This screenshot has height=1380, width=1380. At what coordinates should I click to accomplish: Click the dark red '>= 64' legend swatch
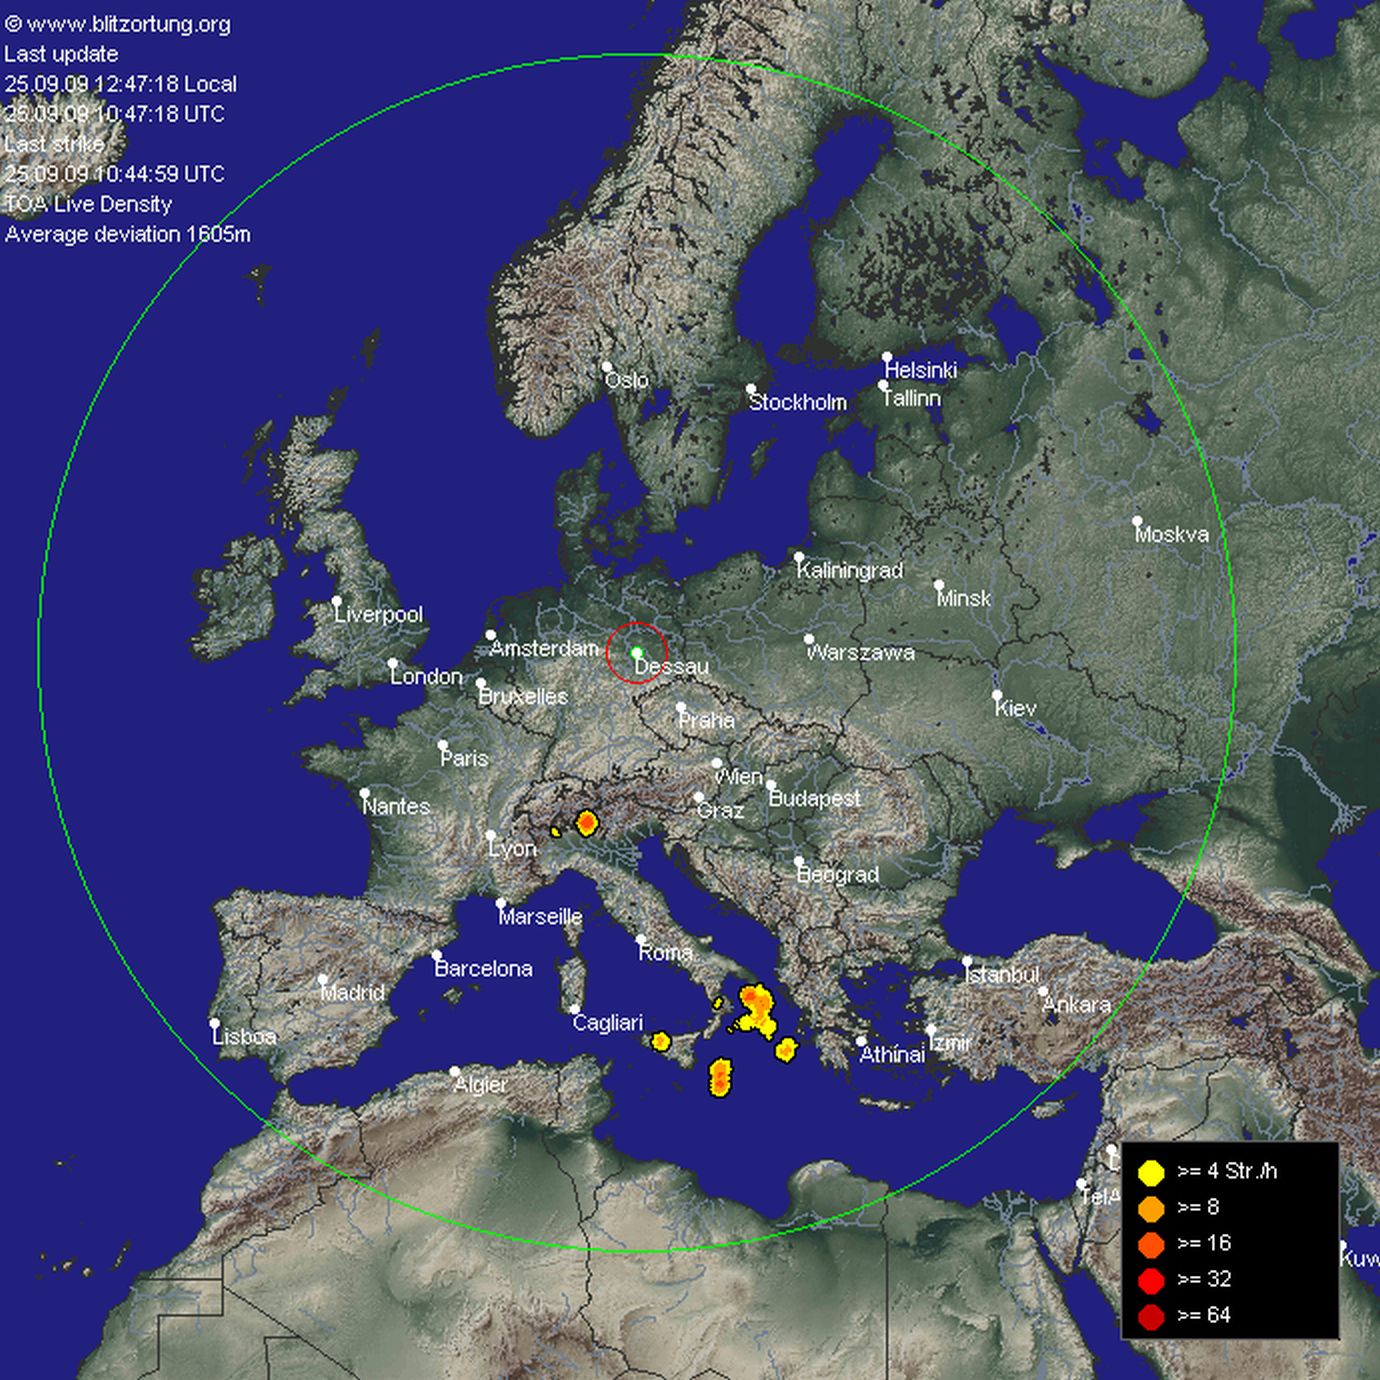click(1152, 1316)
